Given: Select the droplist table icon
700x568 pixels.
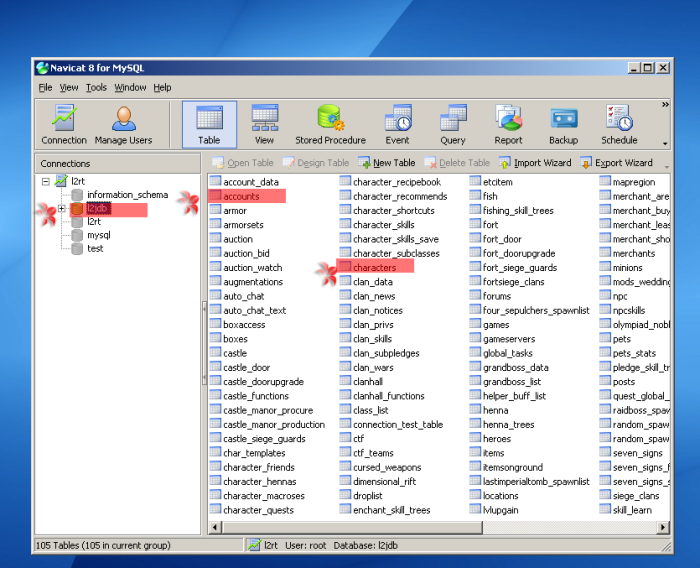Looking at the screenshot, I should tap(345, 495).
